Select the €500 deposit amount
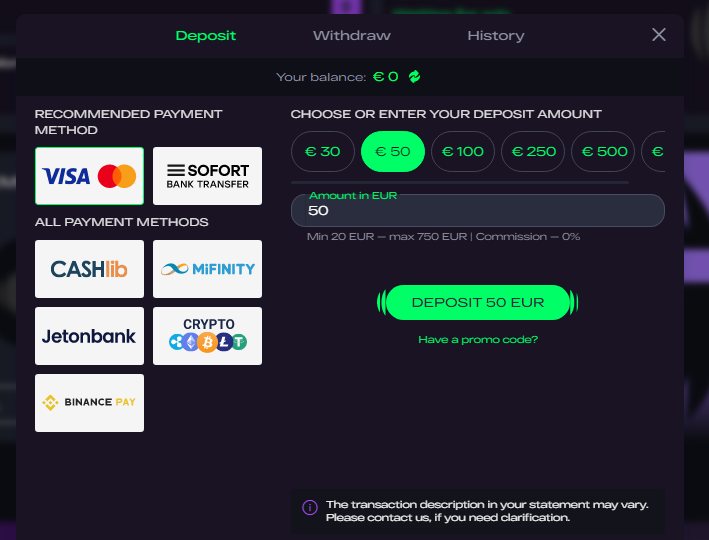Screen dimensions: 709x540 point(603,152)
